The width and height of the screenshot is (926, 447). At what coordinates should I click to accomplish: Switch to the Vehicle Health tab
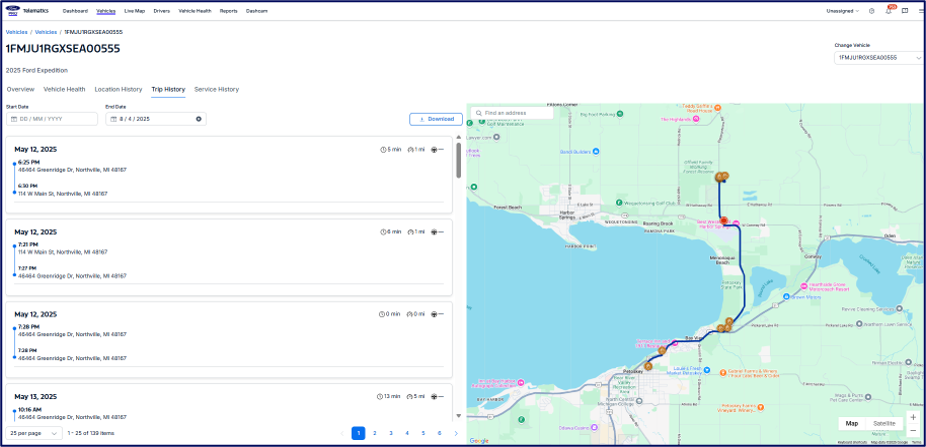(x=64, y=89)
